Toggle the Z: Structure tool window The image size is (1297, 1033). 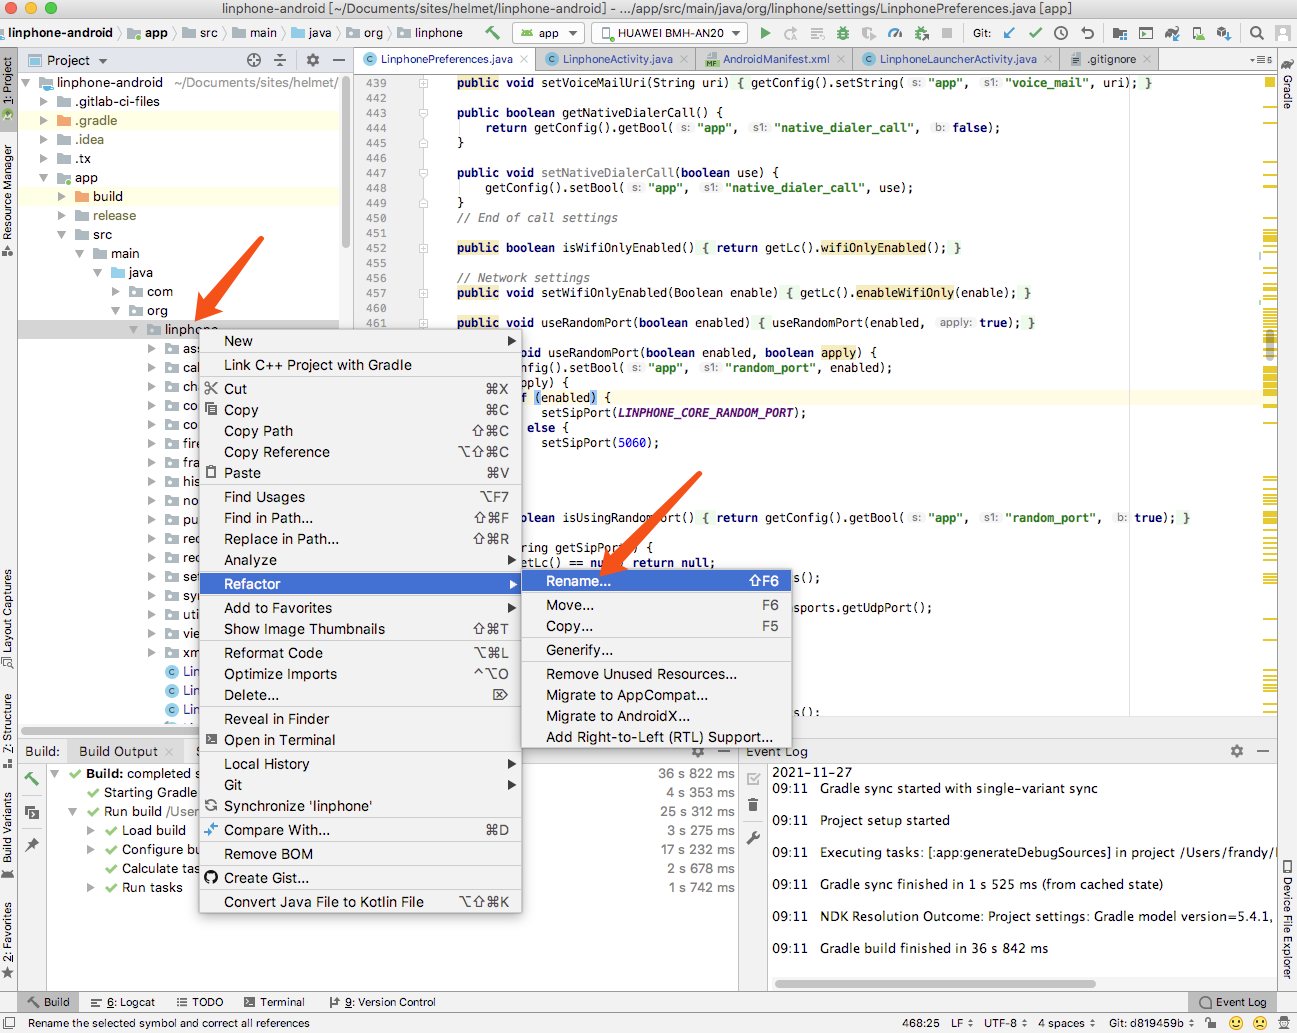[x=8, y=730]
